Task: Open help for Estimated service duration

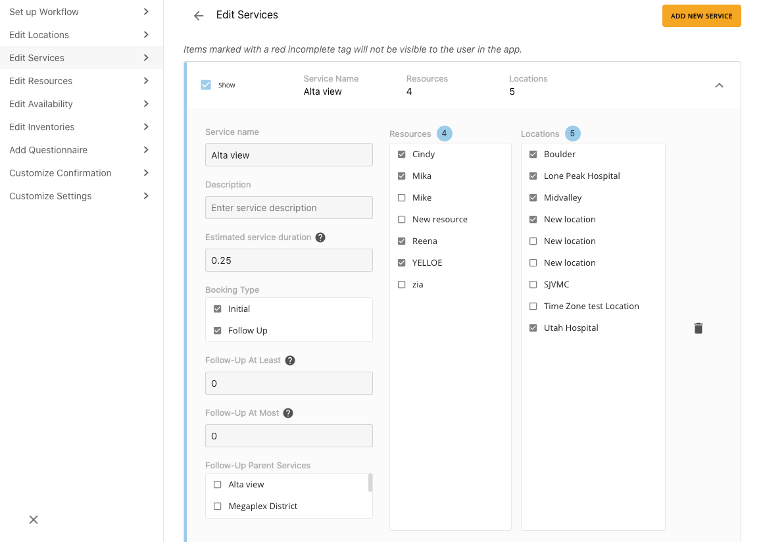Action: tap(320, 237)
